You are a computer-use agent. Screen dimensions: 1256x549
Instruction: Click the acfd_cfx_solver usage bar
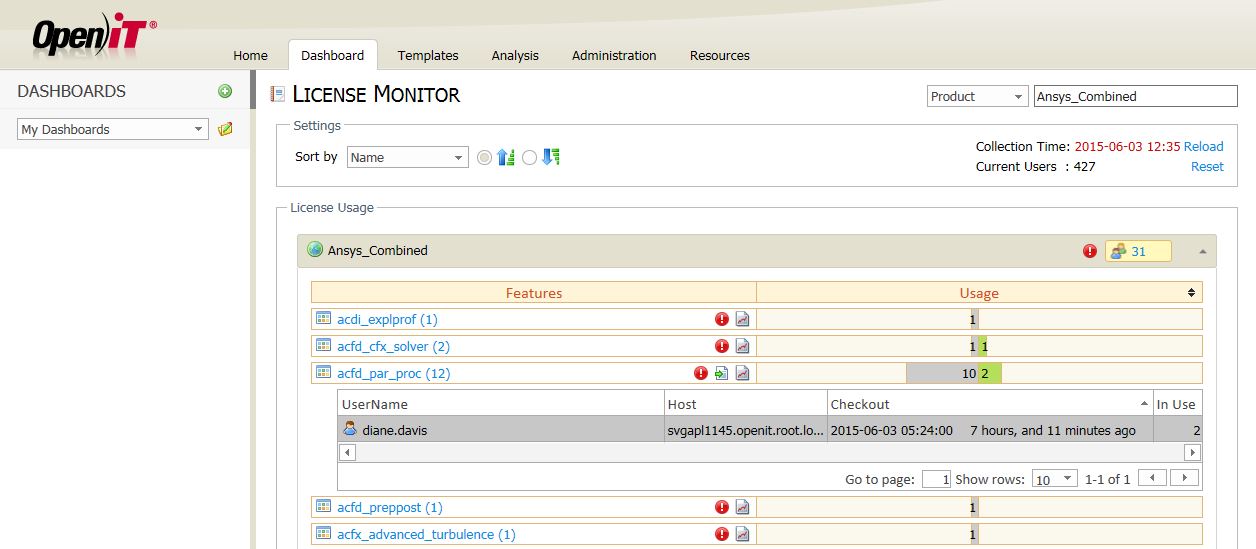[x=979, y=346]
